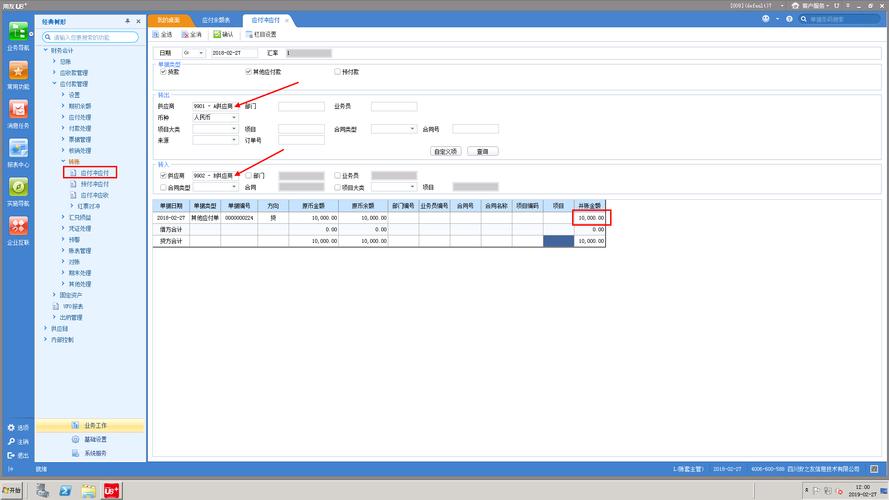Click the PowerShell icon in Windows taskbar

(65, 490)
